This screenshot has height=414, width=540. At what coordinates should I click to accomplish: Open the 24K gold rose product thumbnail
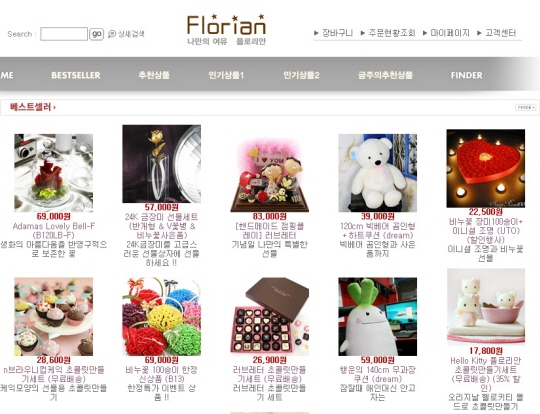162,164
